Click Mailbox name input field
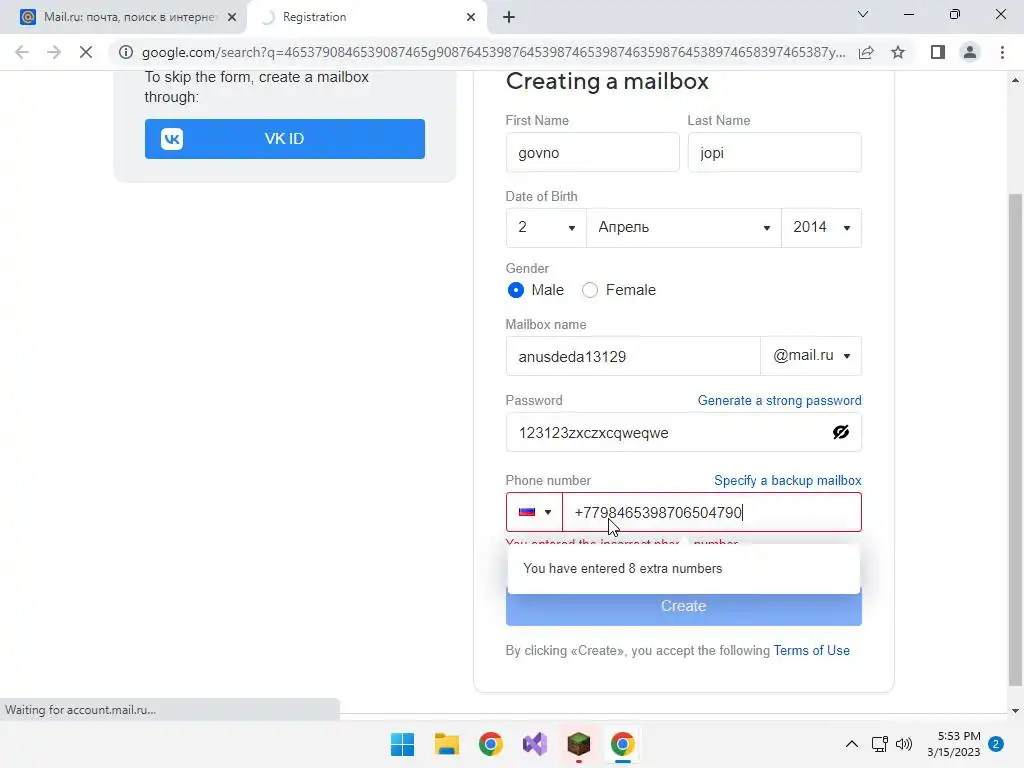 [633, 356]
